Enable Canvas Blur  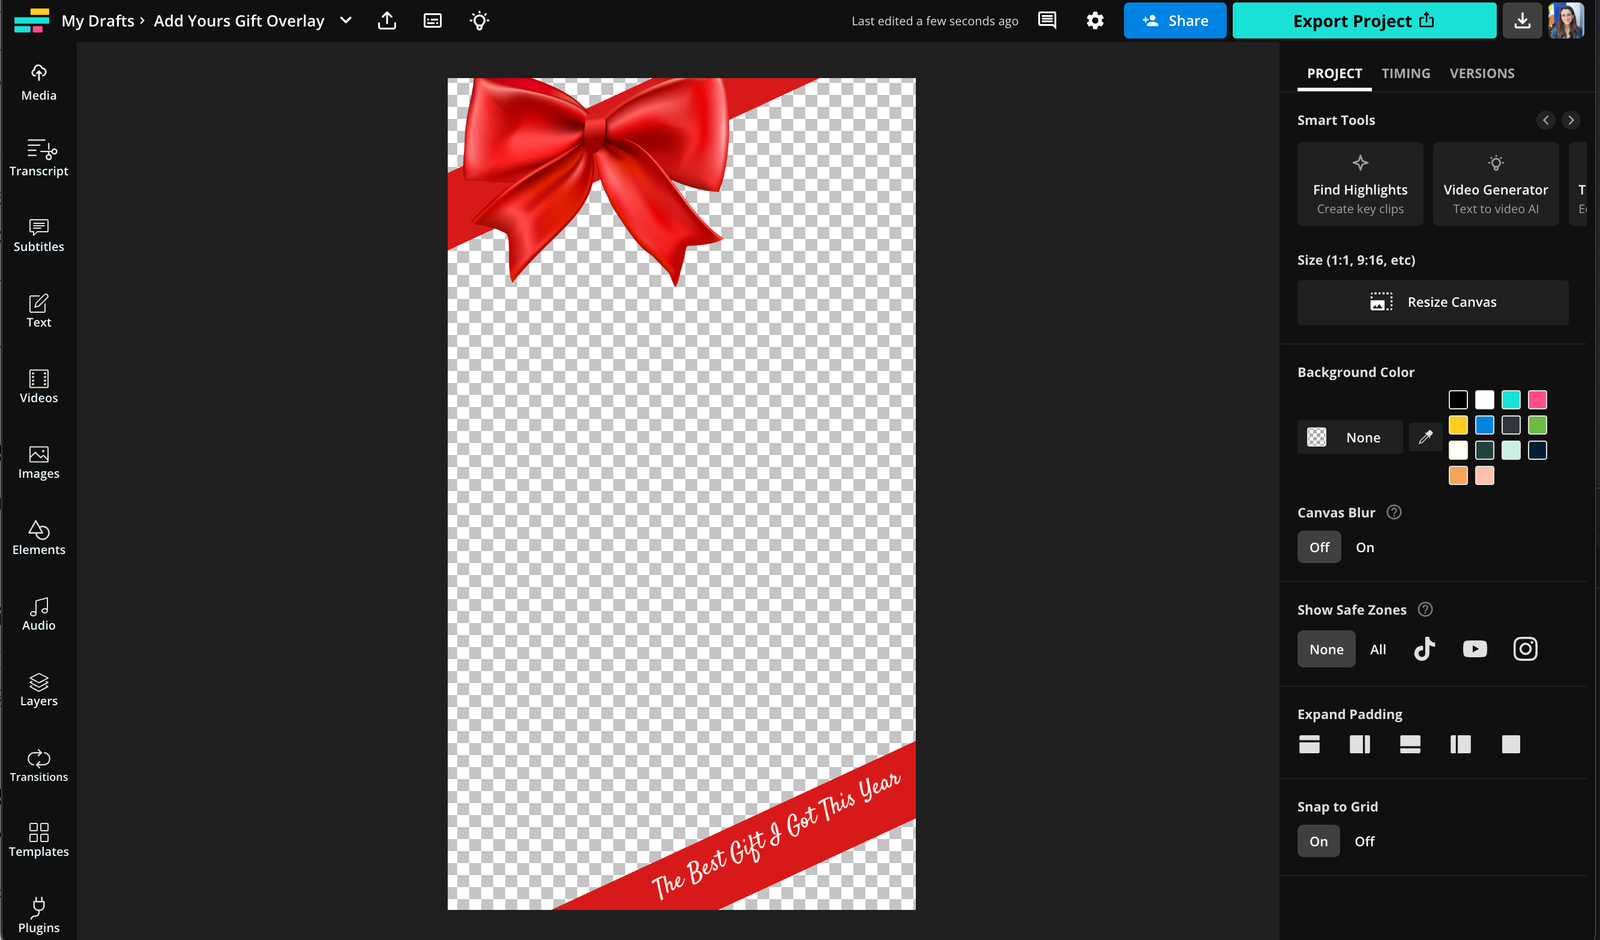point(1364,547)
